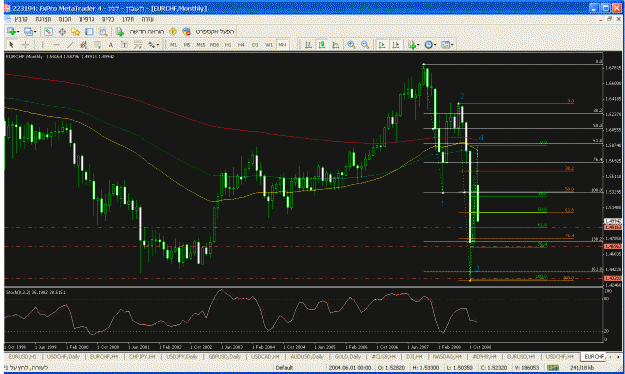The image size is (625, 374).
Task: Click the Stoch indicator label in subwindow
Action: tap(36, 292)
